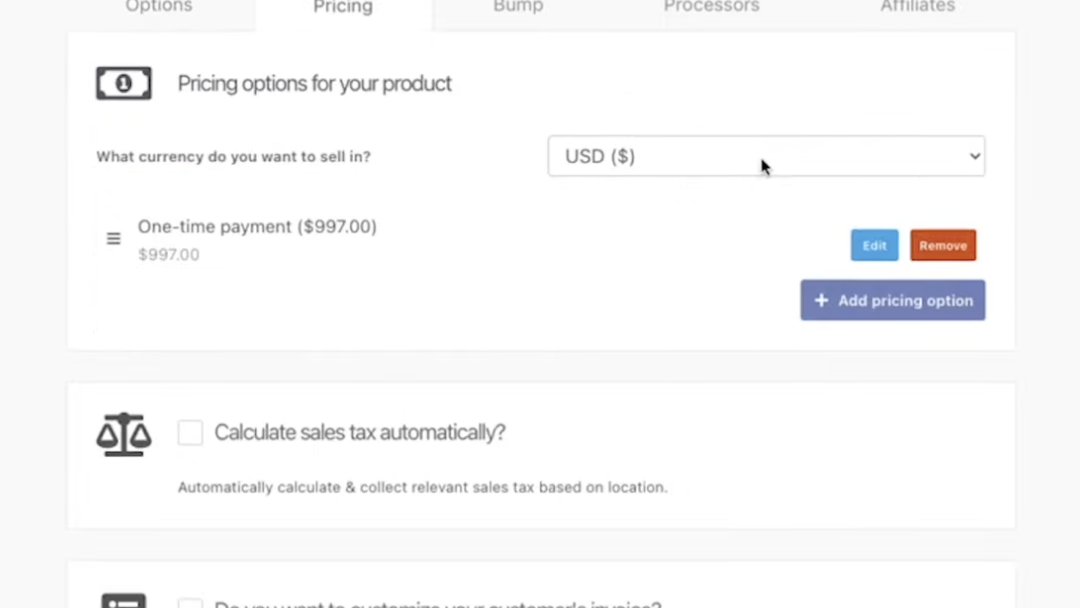Viewport: 1080px width, 608px height.
Task: Switch to the Options tab
Action: (159, 7)
